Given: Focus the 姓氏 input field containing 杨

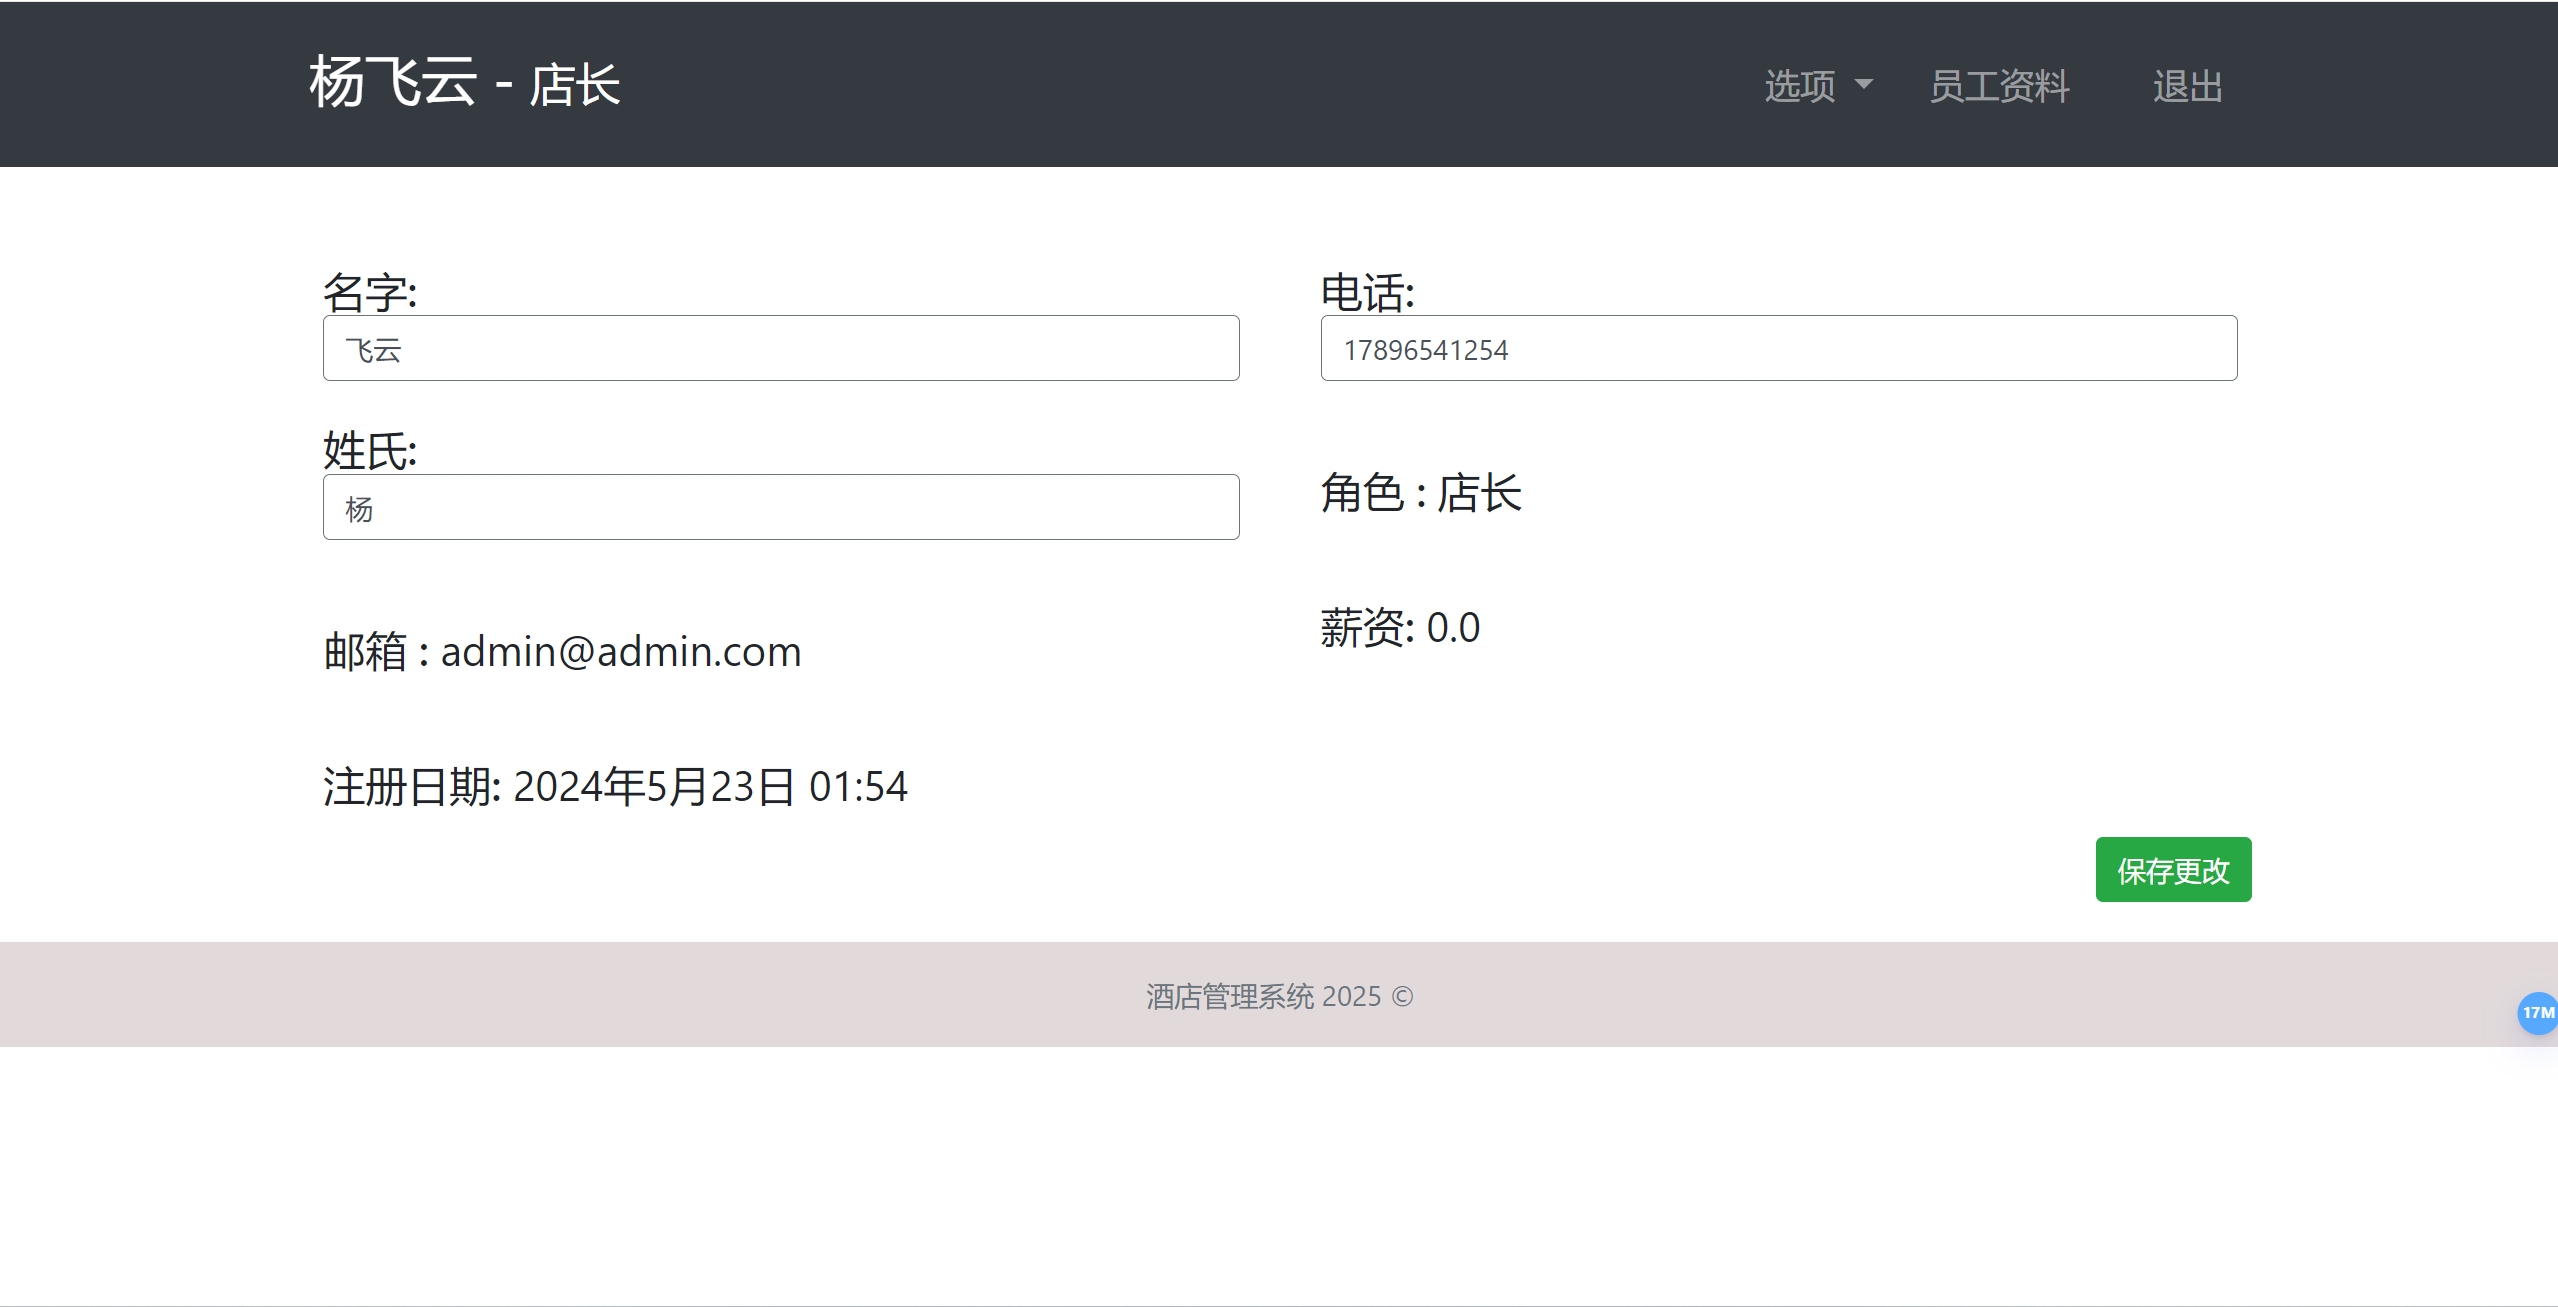Looking at the screenshot, I should pyautogui.click(x=781, y=507).
